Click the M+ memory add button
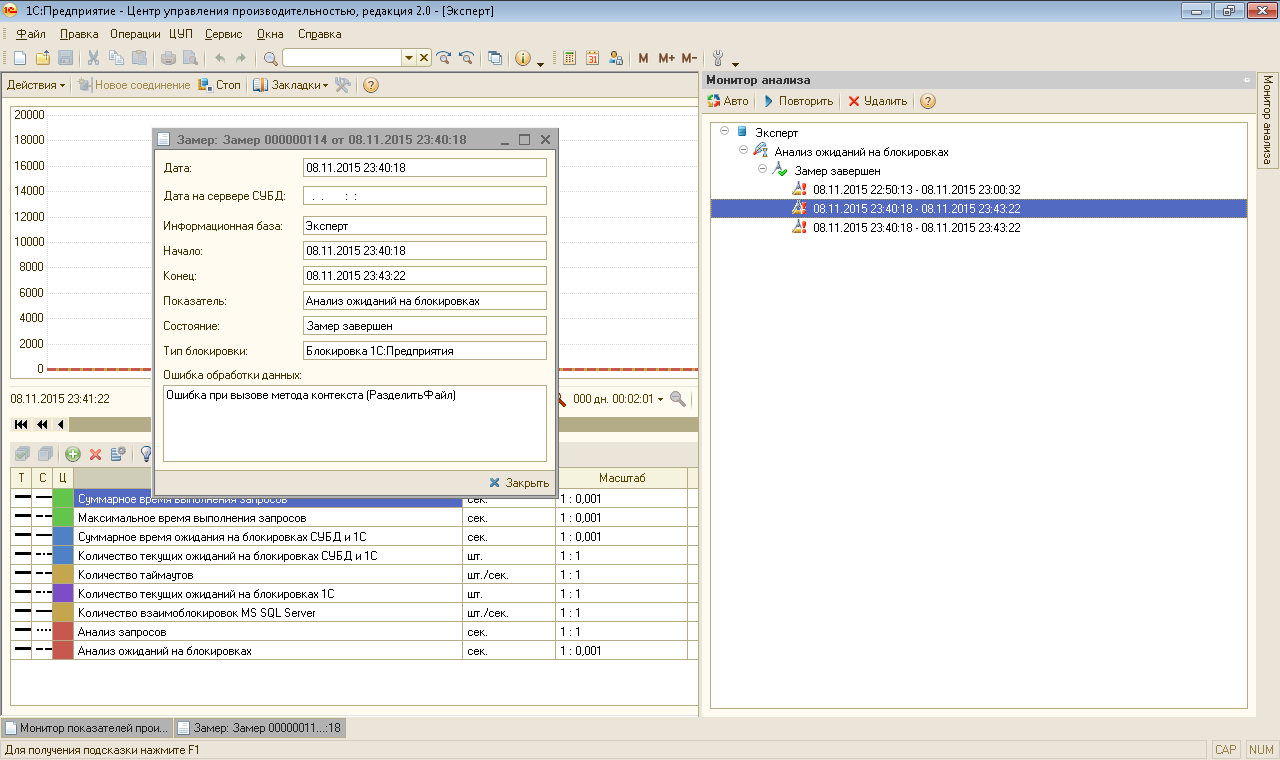 (666, 58)
